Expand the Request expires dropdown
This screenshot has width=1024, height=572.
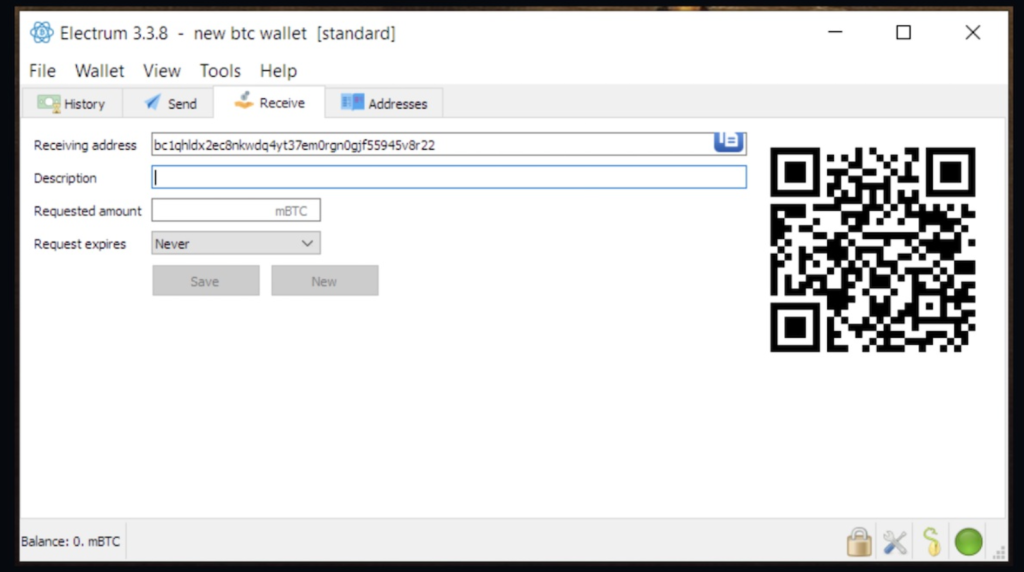pyautogui.click(x=236, y=244)
